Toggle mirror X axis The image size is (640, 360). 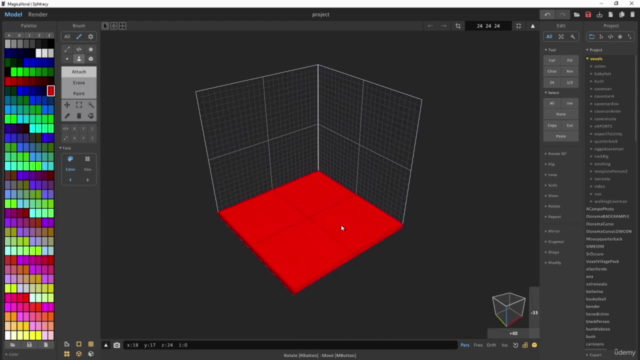74,129
